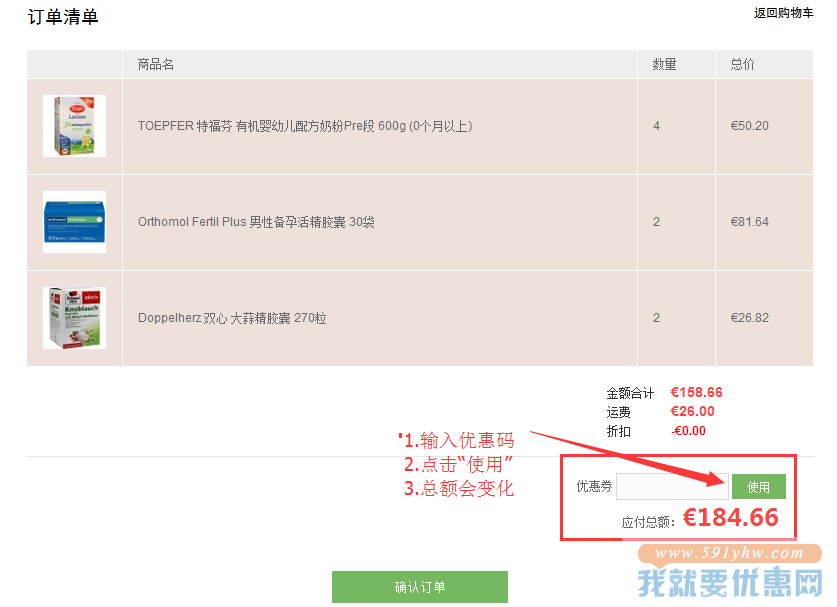This screenshot has height=607, width=837.
Task: Click the 应付总额 total €184.66
Action: (x=731, y=517)
